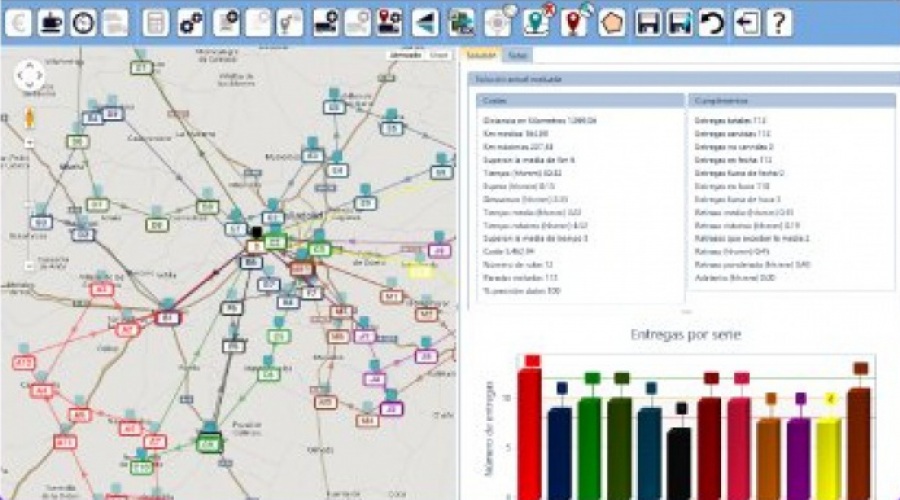Select the left map type button at map top-right
This screenshot has height=500, width=900.
pyautogui.click(x=406, y=55)
